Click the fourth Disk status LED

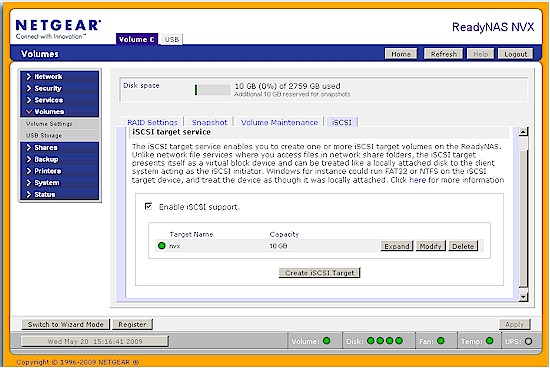[399, 341]
